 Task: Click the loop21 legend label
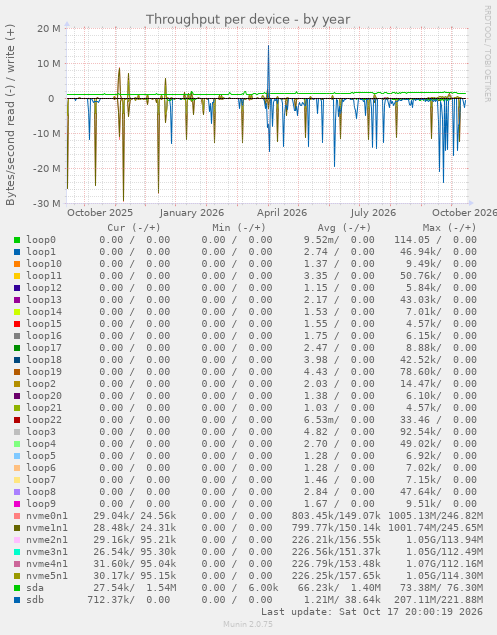[44, 408]
